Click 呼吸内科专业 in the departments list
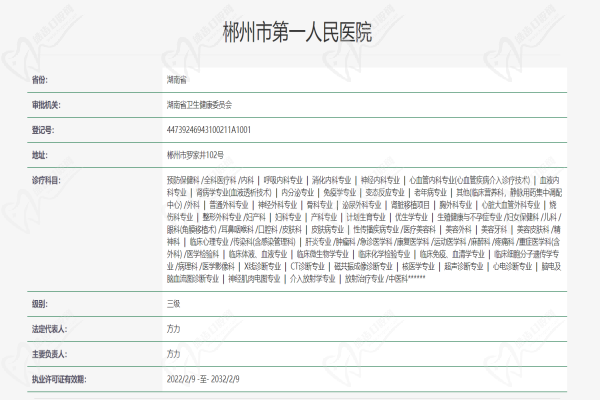The width and height of the screenshot is (600, 400). 283,180
